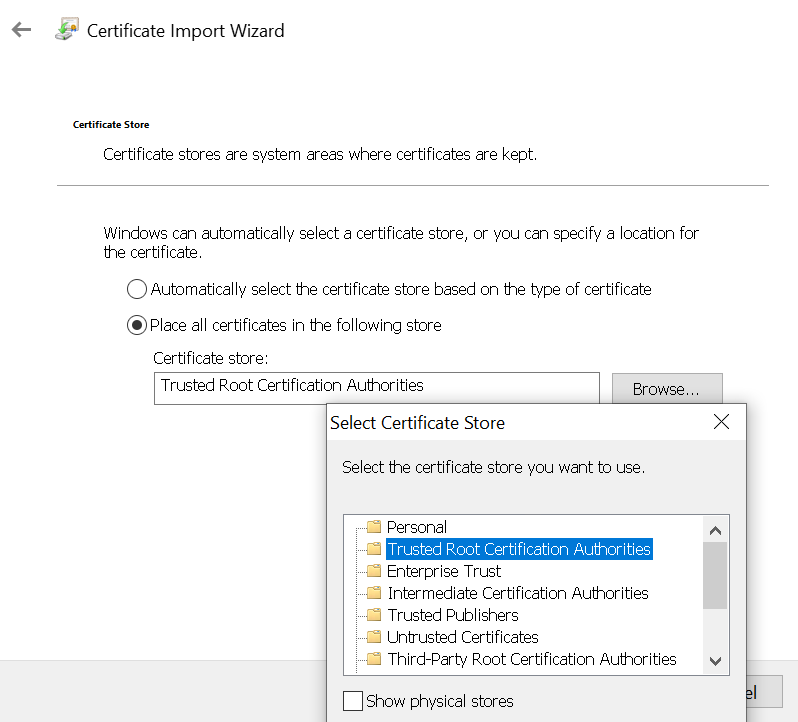Close the Select Certificate Store dialog
This screenshot has width=798, height=722.
pos(721,422)
